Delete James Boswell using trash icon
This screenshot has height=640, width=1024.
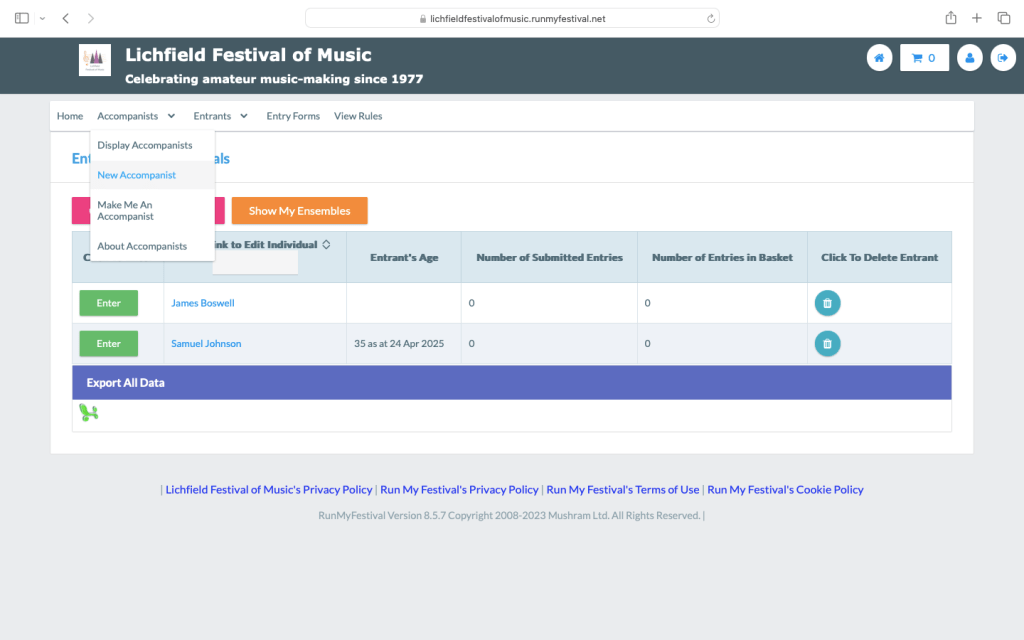pos(827,303)
